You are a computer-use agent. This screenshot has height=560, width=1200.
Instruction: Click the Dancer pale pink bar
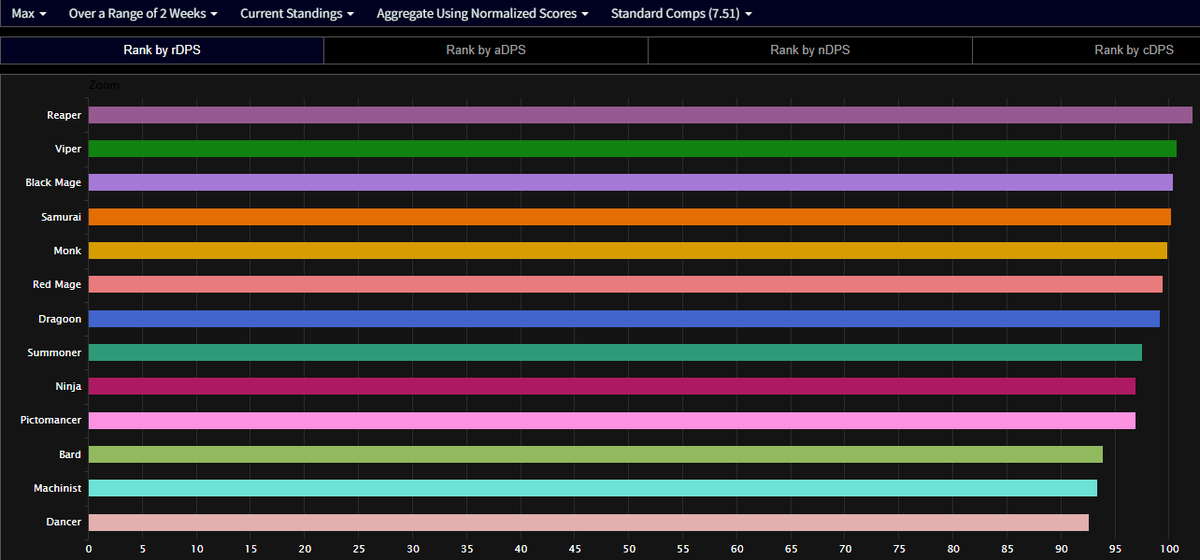(x=589, y=523)
